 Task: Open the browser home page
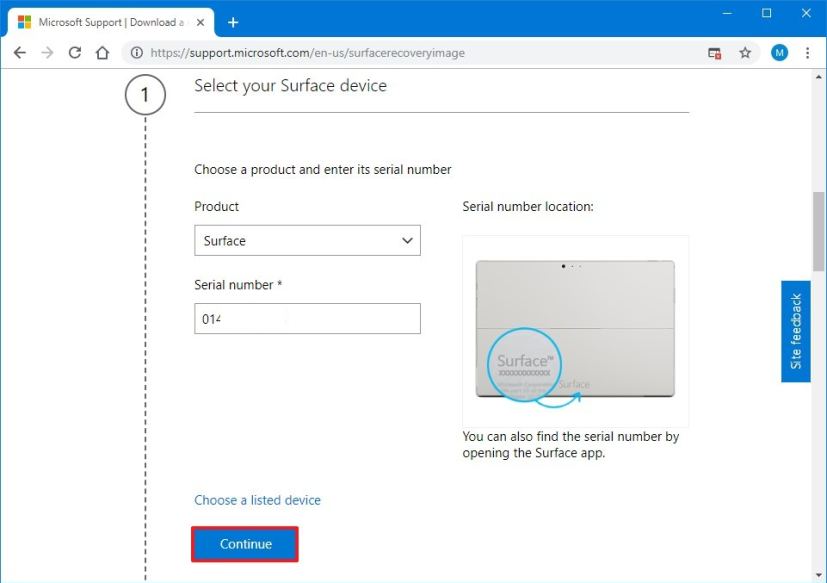pos(102,53)
